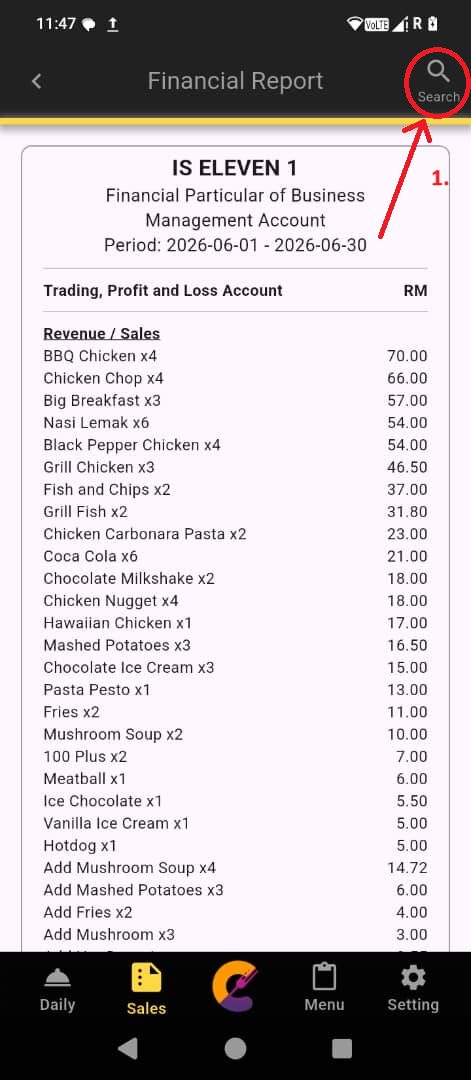Open Setting gear icon
This screenshot has height=1080, width=471.
(x=412, y=977)
